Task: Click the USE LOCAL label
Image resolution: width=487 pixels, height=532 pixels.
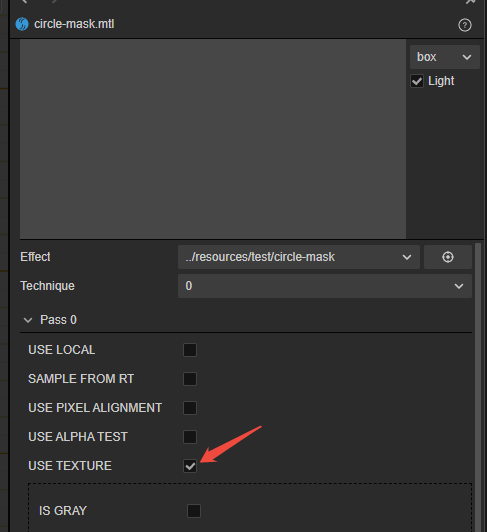Action: pos(61,350)
